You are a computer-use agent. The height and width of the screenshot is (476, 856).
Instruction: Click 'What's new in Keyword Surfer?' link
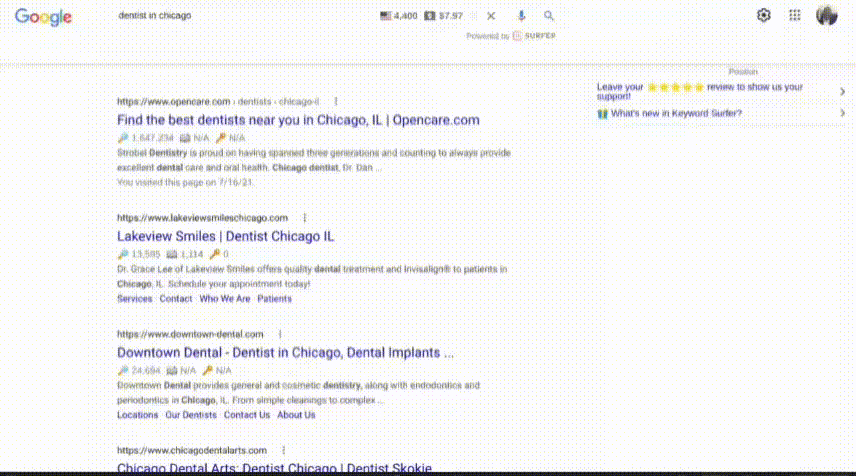coord(676,113)
